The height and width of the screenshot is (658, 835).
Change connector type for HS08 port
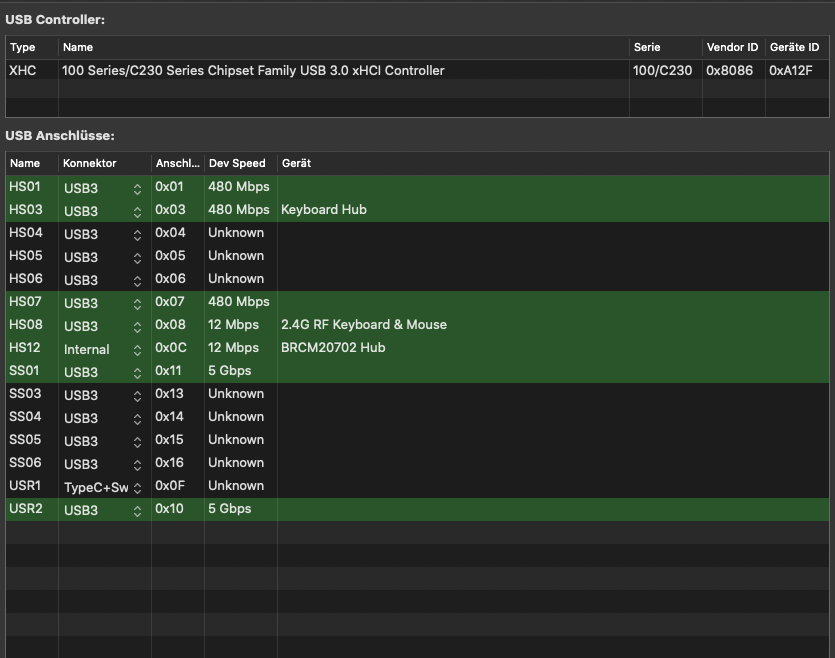click(x=137, y=326)
